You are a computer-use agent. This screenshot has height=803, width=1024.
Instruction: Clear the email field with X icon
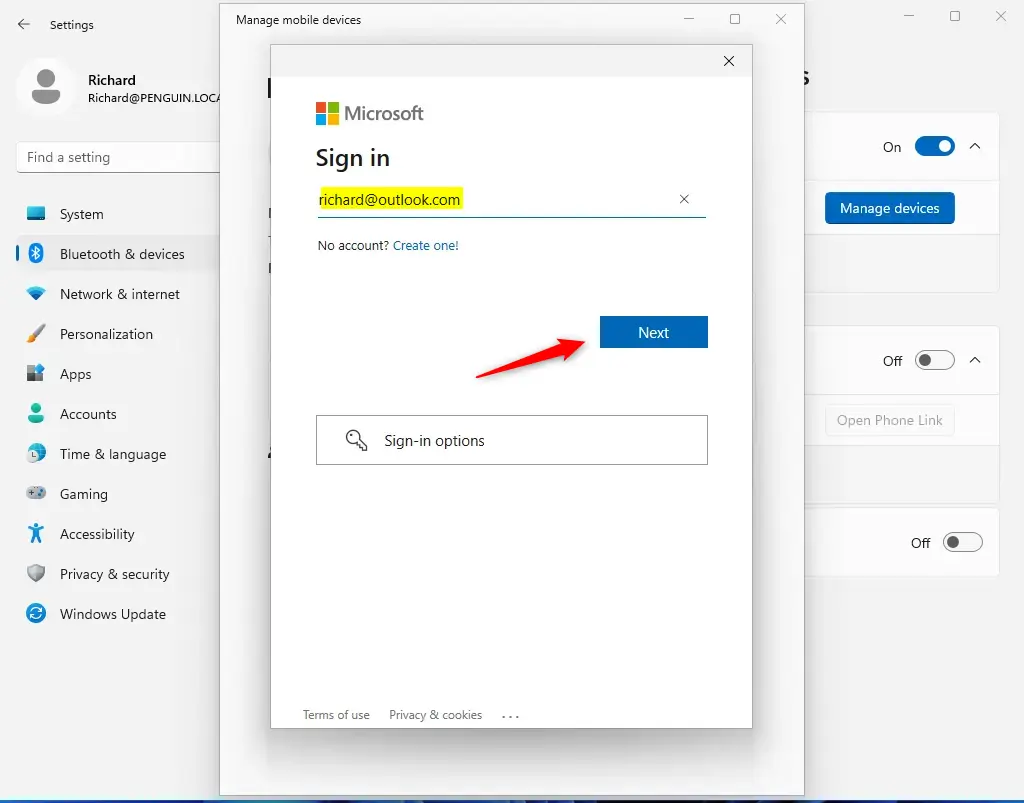(684, 199)
